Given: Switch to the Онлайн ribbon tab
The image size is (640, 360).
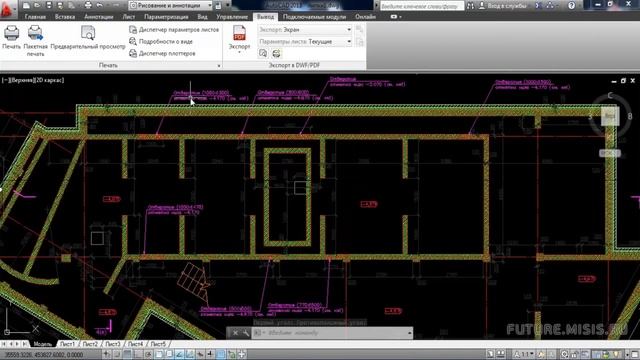Looking at the screenshot, I should click(x=365, y=17).
